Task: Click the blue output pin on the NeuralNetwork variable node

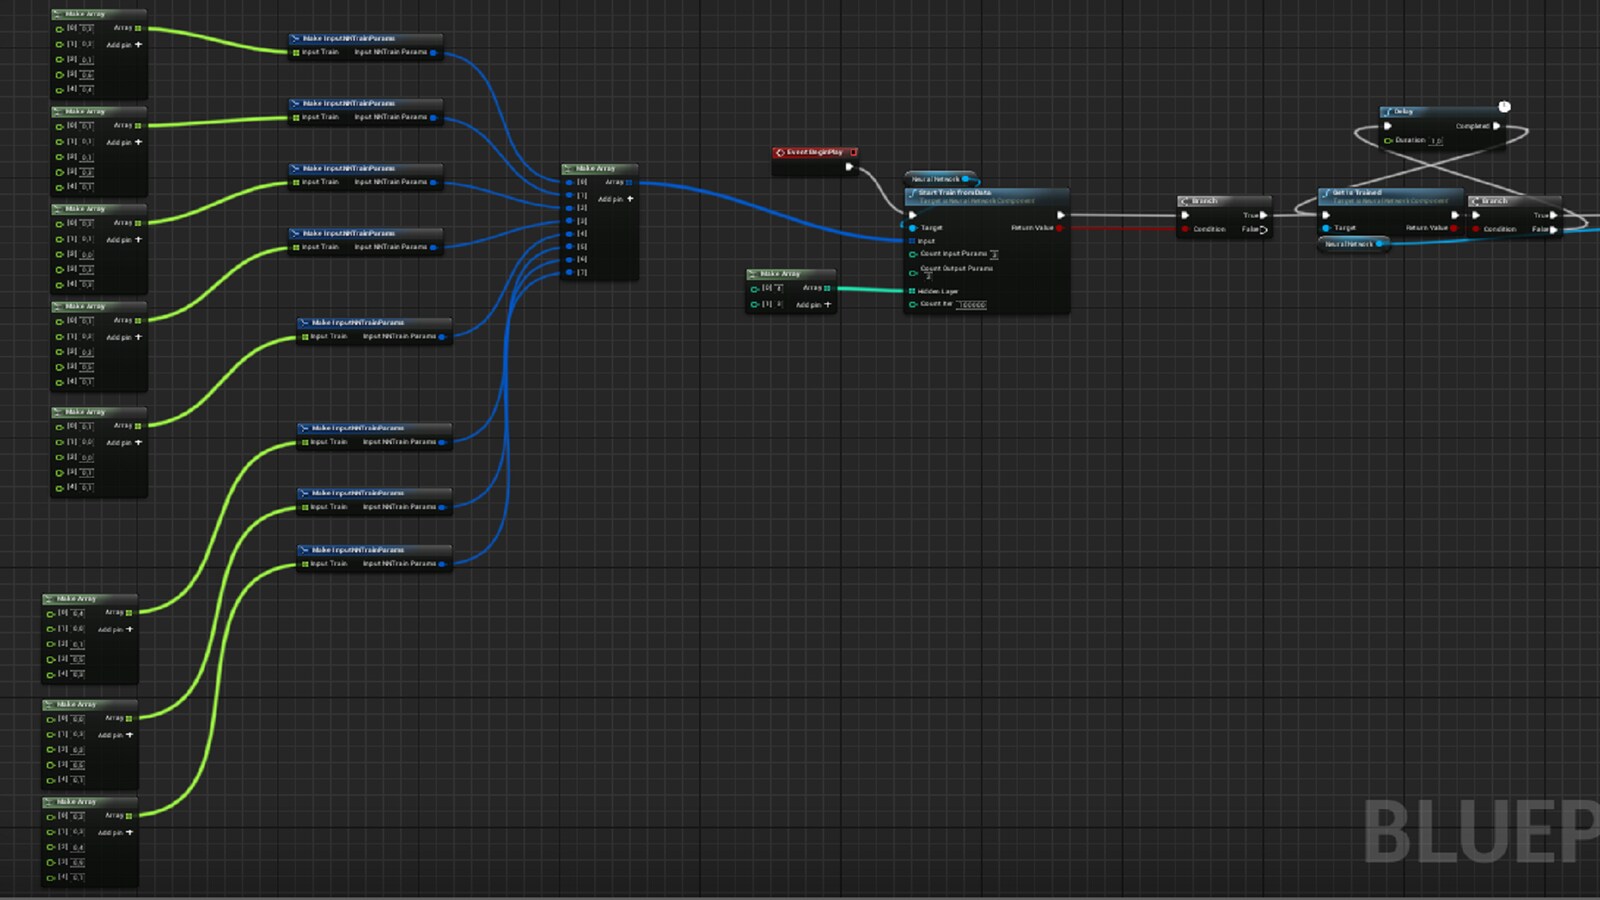Action: pos(1379,243)
